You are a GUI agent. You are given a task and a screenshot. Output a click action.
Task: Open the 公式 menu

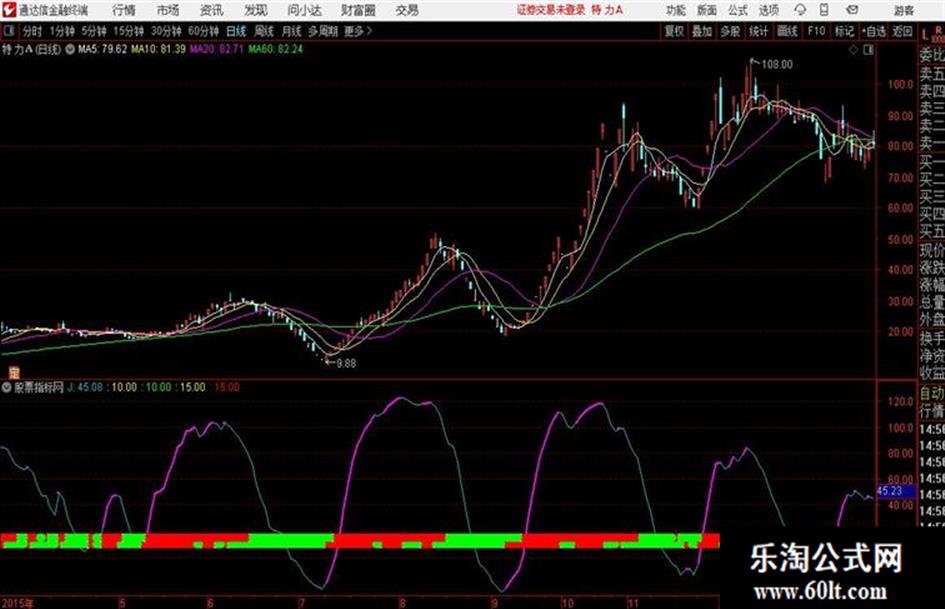point(738,10)
